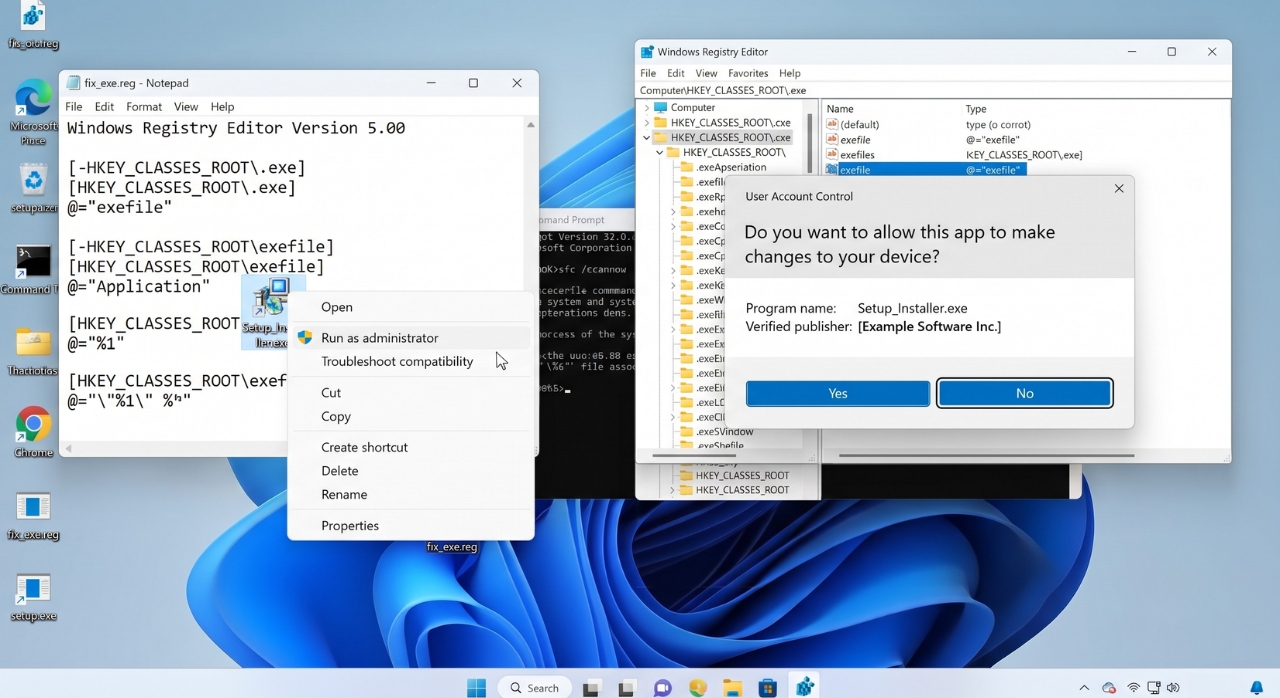Open the Chrome desktop shortcut
Image resolution: width=1280 pixels, height=698 pixels.
tap(34, 425)
